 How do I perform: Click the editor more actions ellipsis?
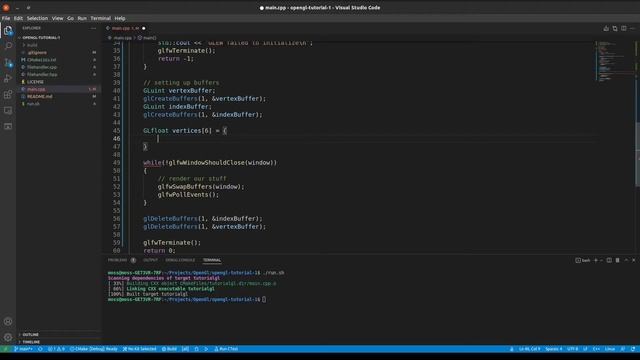633,28
